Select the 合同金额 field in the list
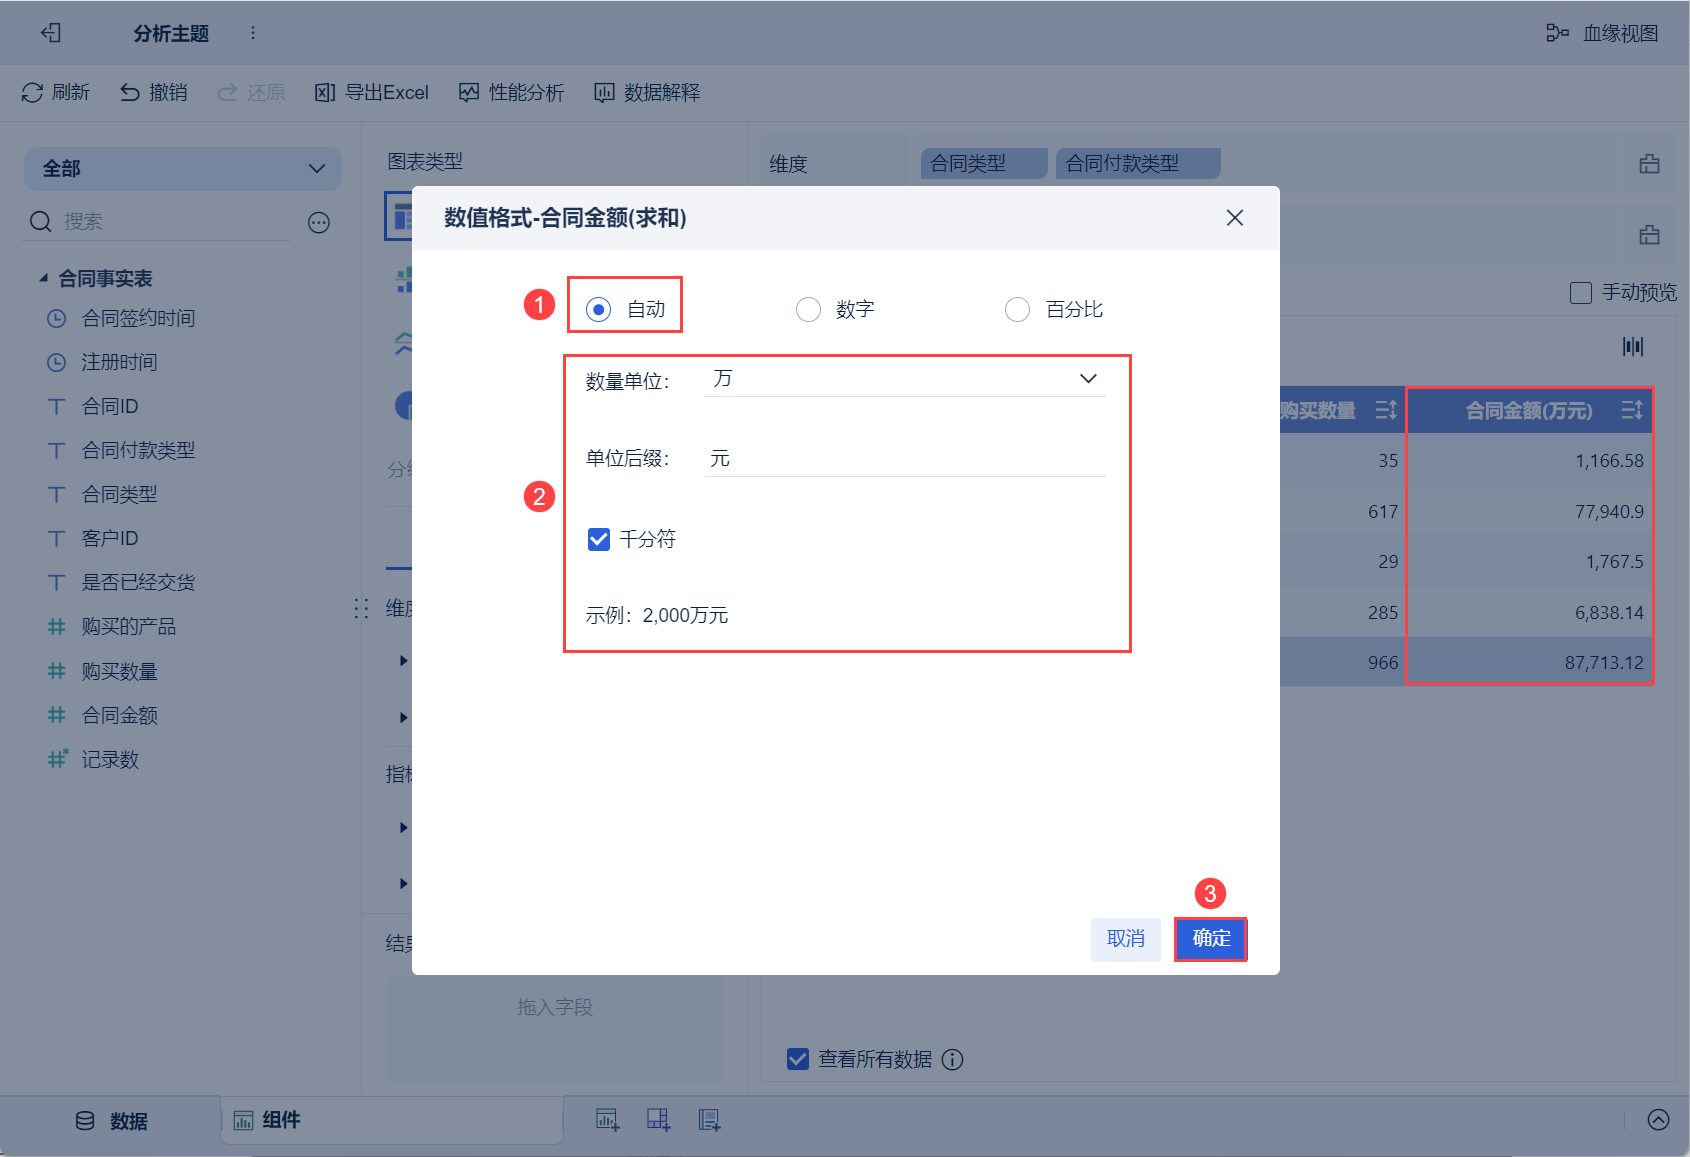This screenshot has height=1157, width=1690. point(103,715)
